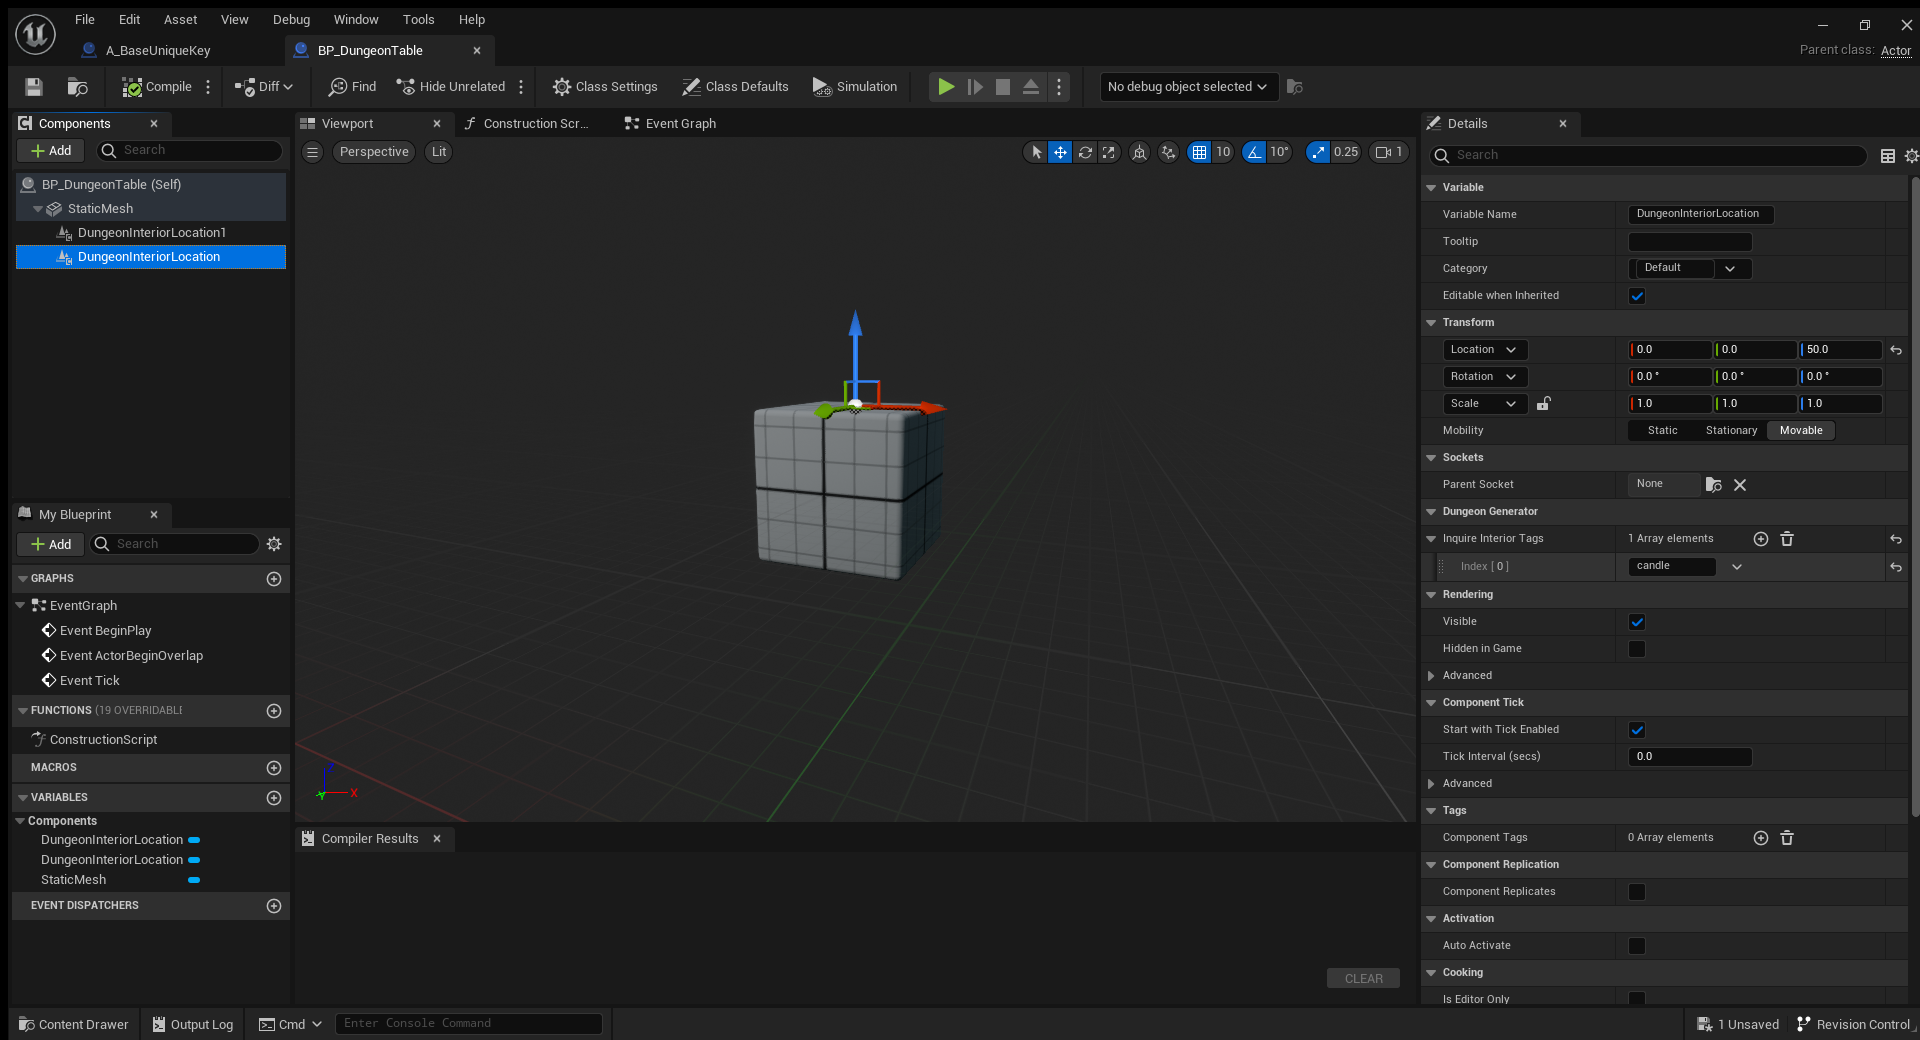Stop the play session
The height and width of the screenshot is (1040, 1920).
[x=1003, y=87]
